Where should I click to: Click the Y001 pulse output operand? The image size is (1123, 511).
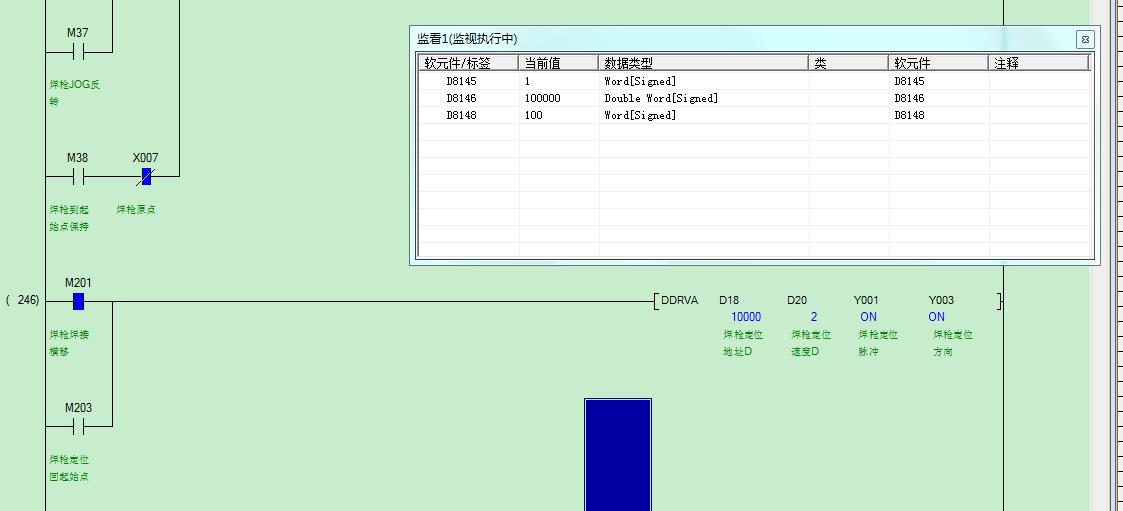pos(866,301)
